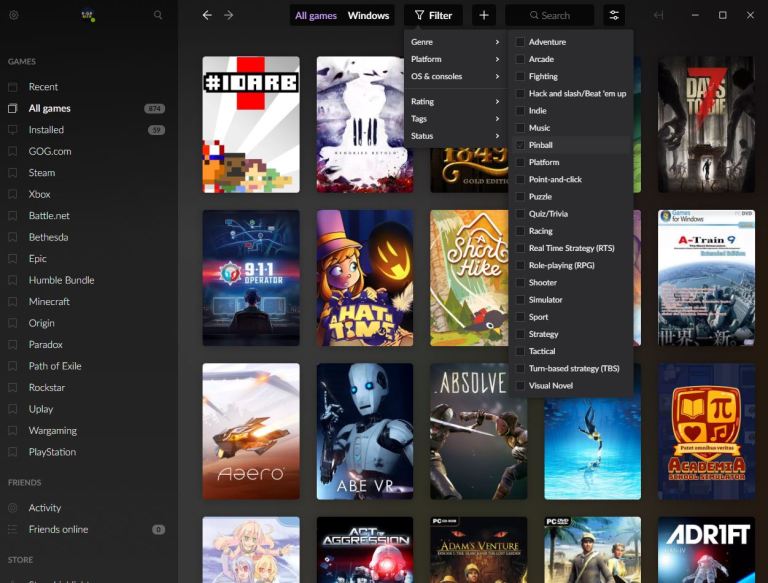This screenshot has width=768, height=583.
Task: Click the bookmark icon beside Uplay
Action: pyautogui.click(x=13, y=409)
